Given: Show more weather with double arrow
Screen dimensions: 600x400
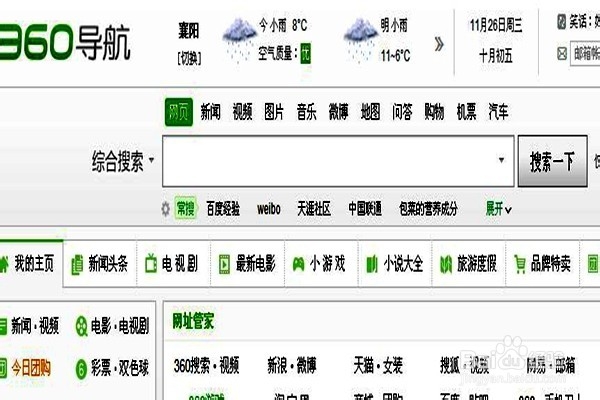Looking at the screenshot, I should [439, 44].
